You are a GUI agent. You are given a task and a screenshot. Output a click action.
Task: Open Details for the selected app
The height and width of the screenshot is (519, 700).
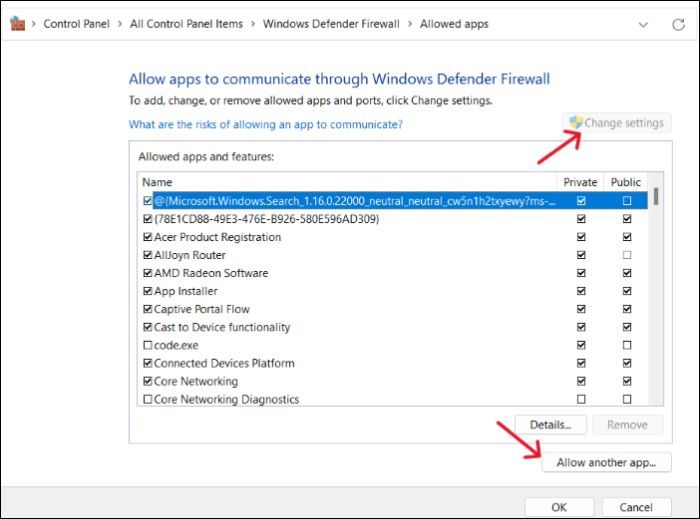click(550, 425)
